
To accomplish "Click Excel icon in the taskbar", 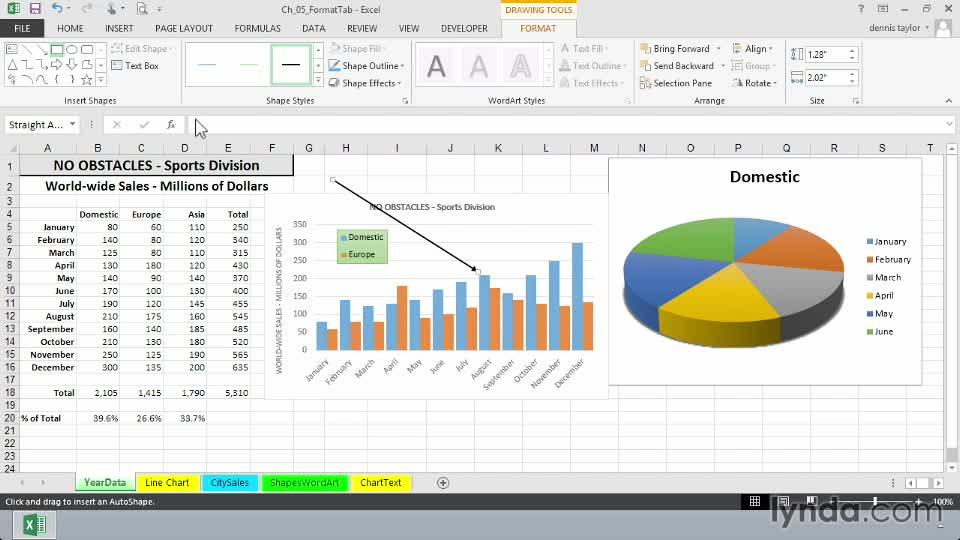I will (34, 525).
